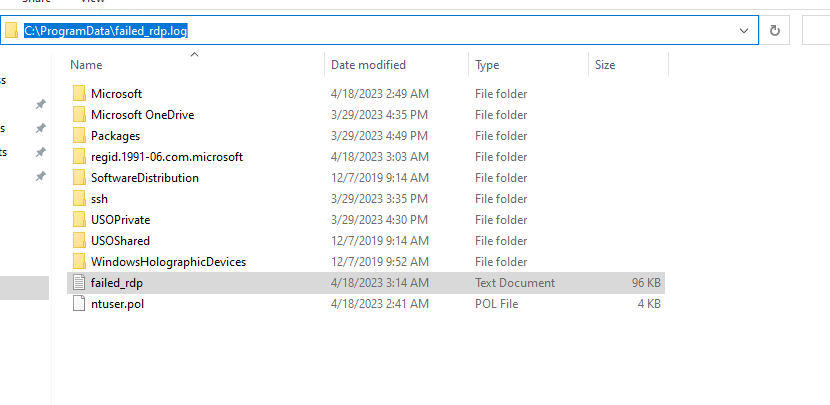Click the 4/18/2023 2:49 AM date cell
Image resolution: width=830 pixels, height=405 pixels.
click(380, 94)
